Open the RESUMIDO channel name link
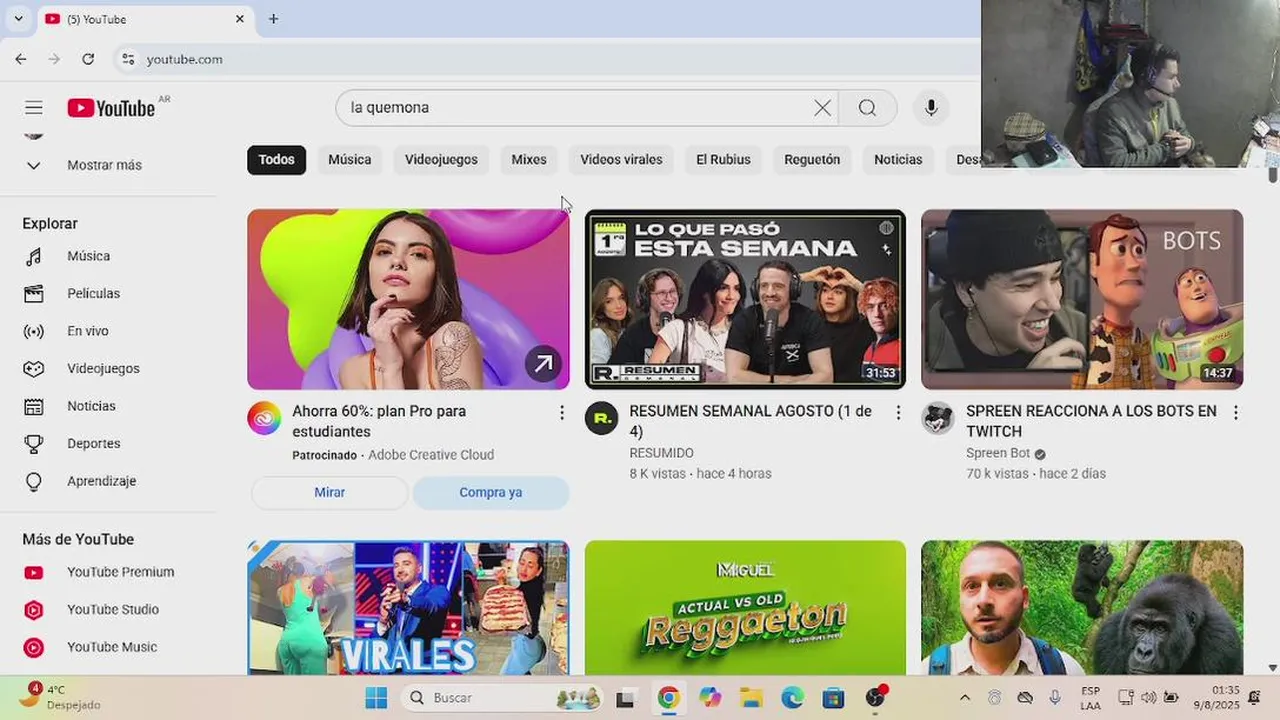 (661, 453)
